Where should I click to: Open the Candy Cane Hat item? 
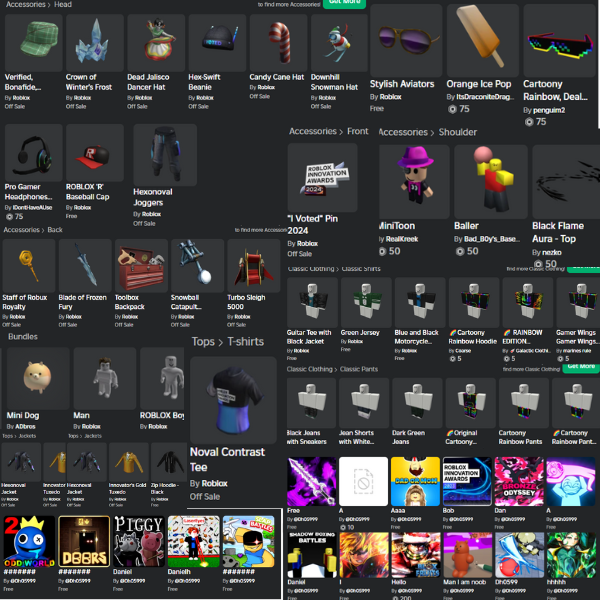278,43
